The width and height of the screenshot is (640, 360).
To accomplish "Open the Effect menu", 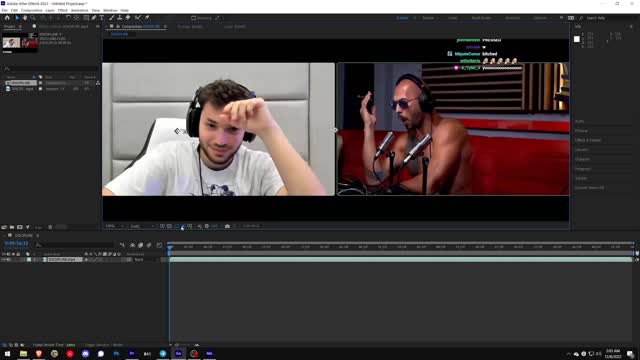I will 62,10.
